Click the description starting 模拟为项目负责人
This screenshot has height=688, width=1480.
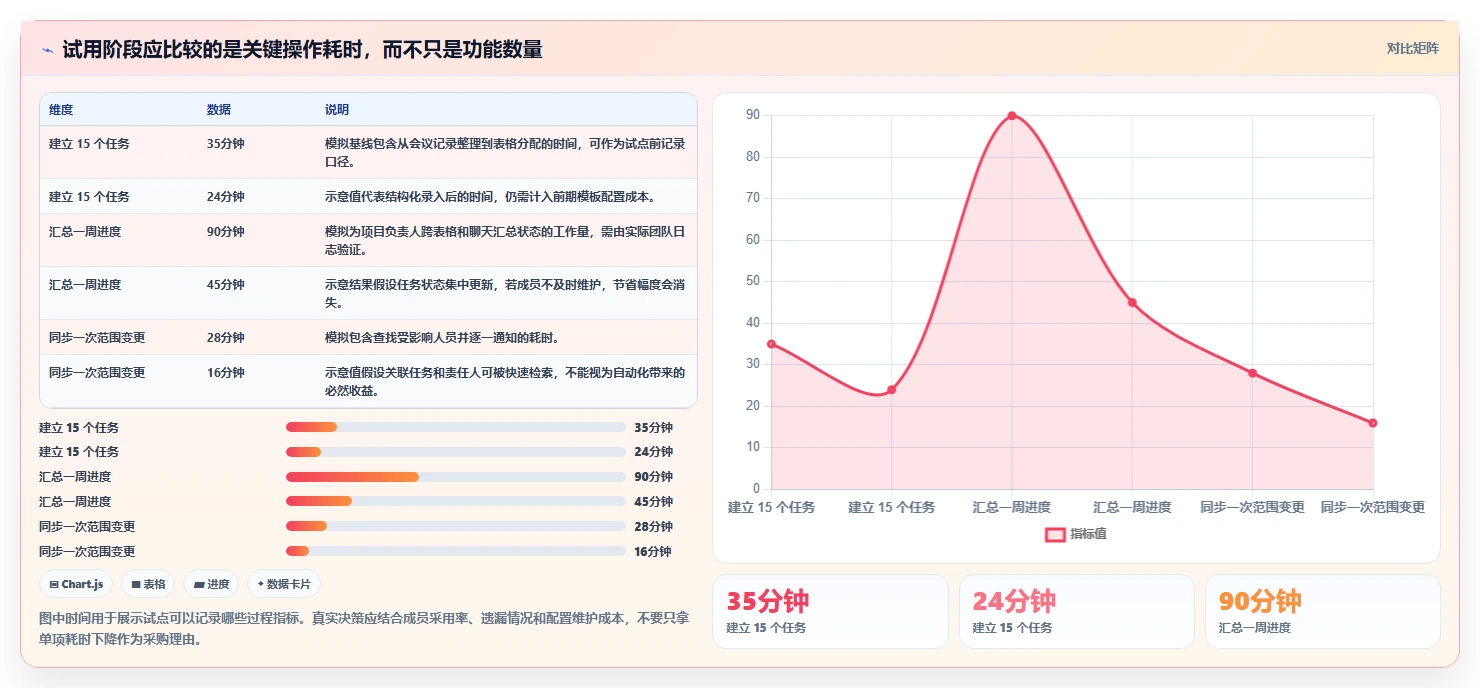click(x=505, y=241)
